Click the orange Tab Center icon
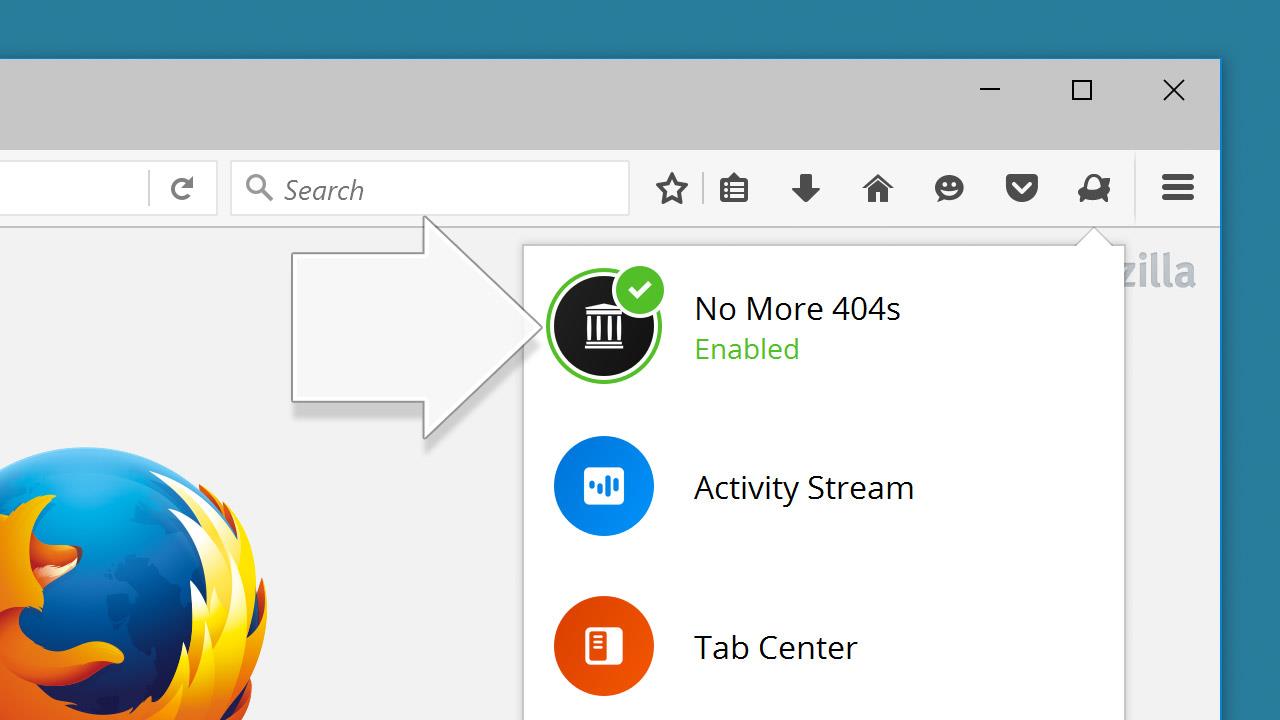 coord(604,646)
